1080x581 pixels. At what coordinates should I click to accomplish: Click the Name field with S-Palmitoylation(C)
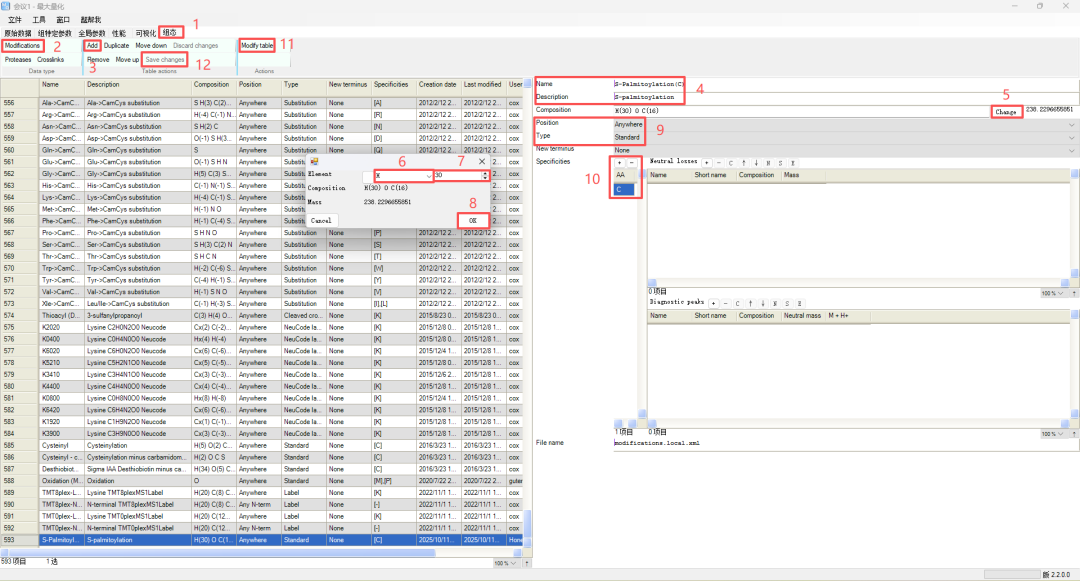pyautogui.click(x=846, y=84)
